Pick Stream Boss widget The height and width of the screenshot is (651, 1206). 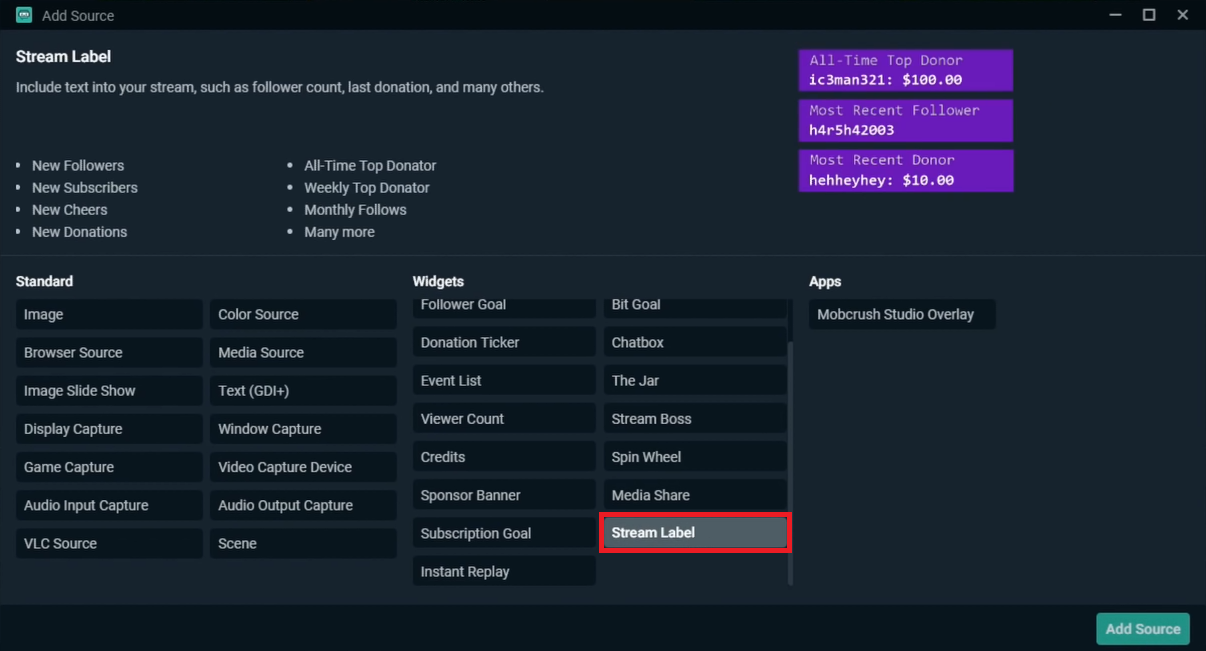point(695,418)
